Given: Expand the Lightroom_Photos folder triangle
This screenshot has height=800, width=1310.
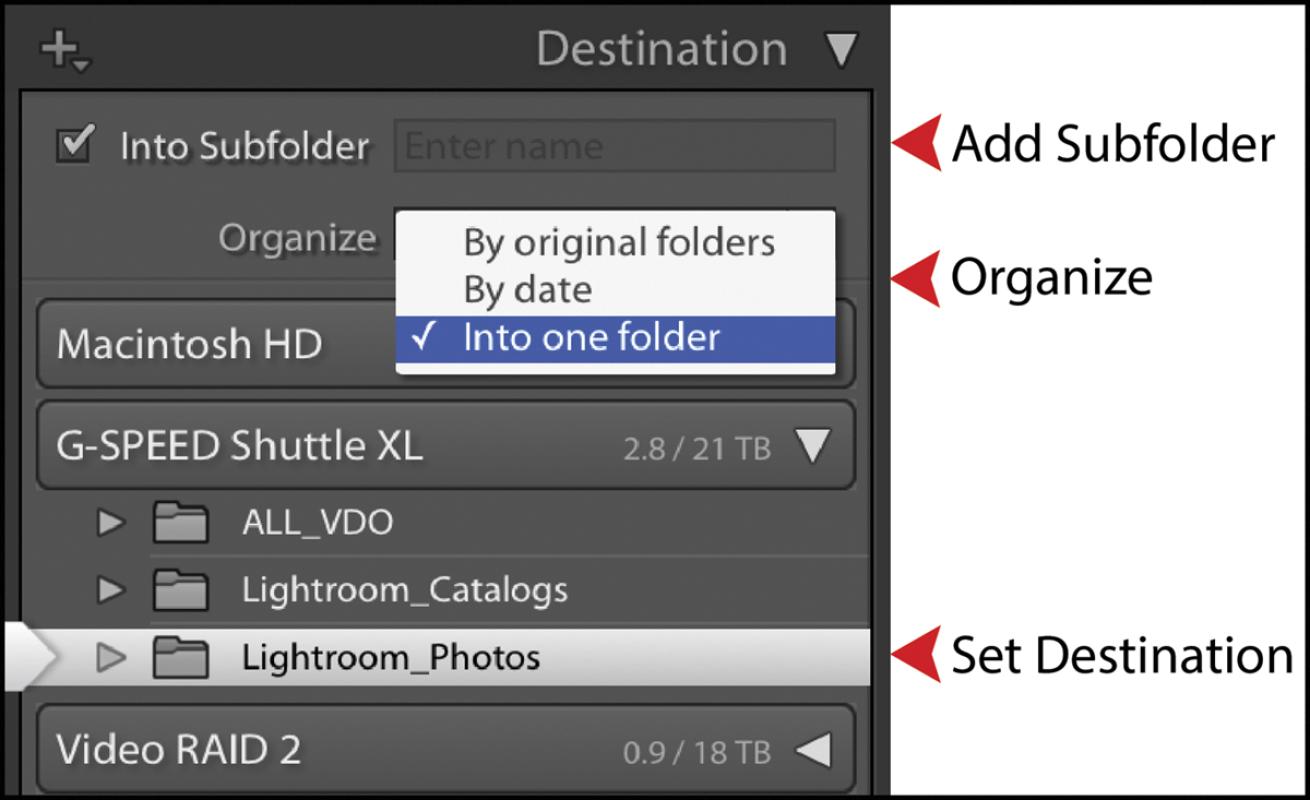Looking at the screenshot, I should pos(110,657).
